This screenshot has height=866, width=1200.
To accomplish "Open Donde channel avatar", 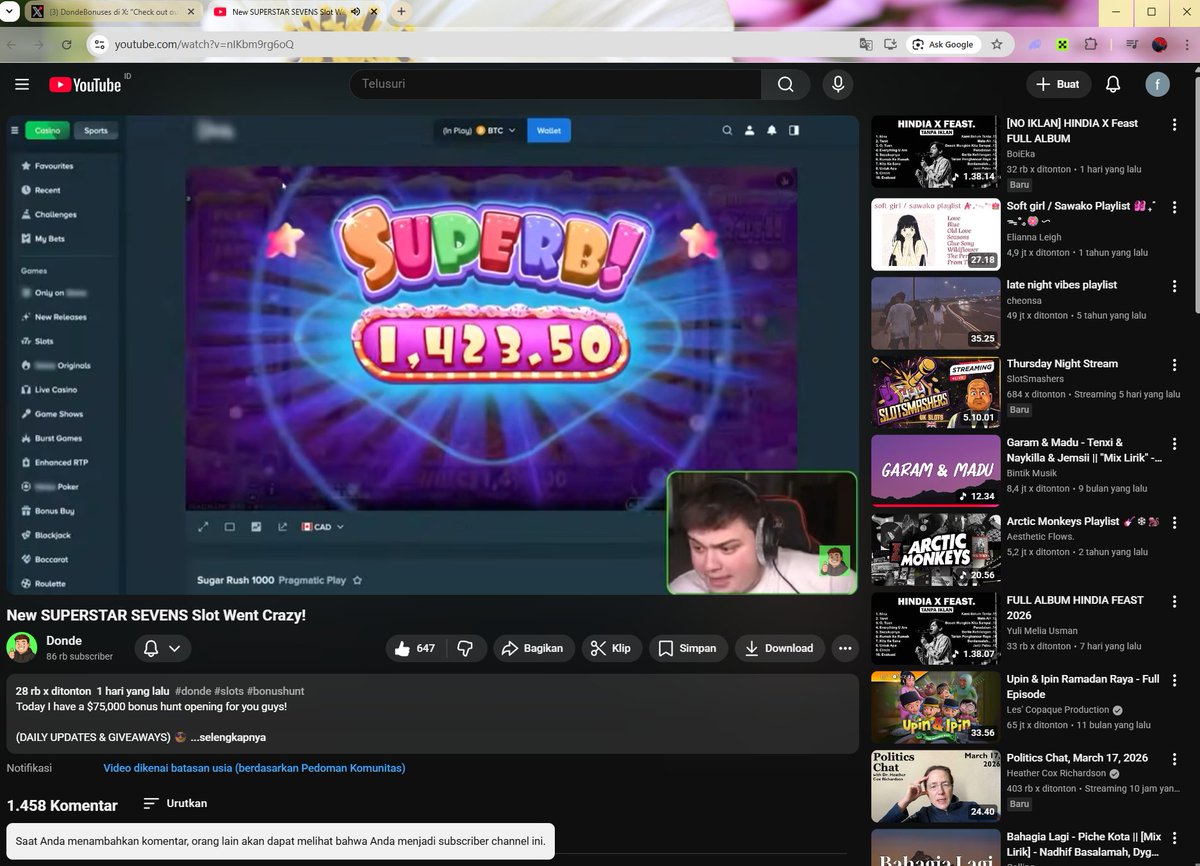I will point(22,647).
